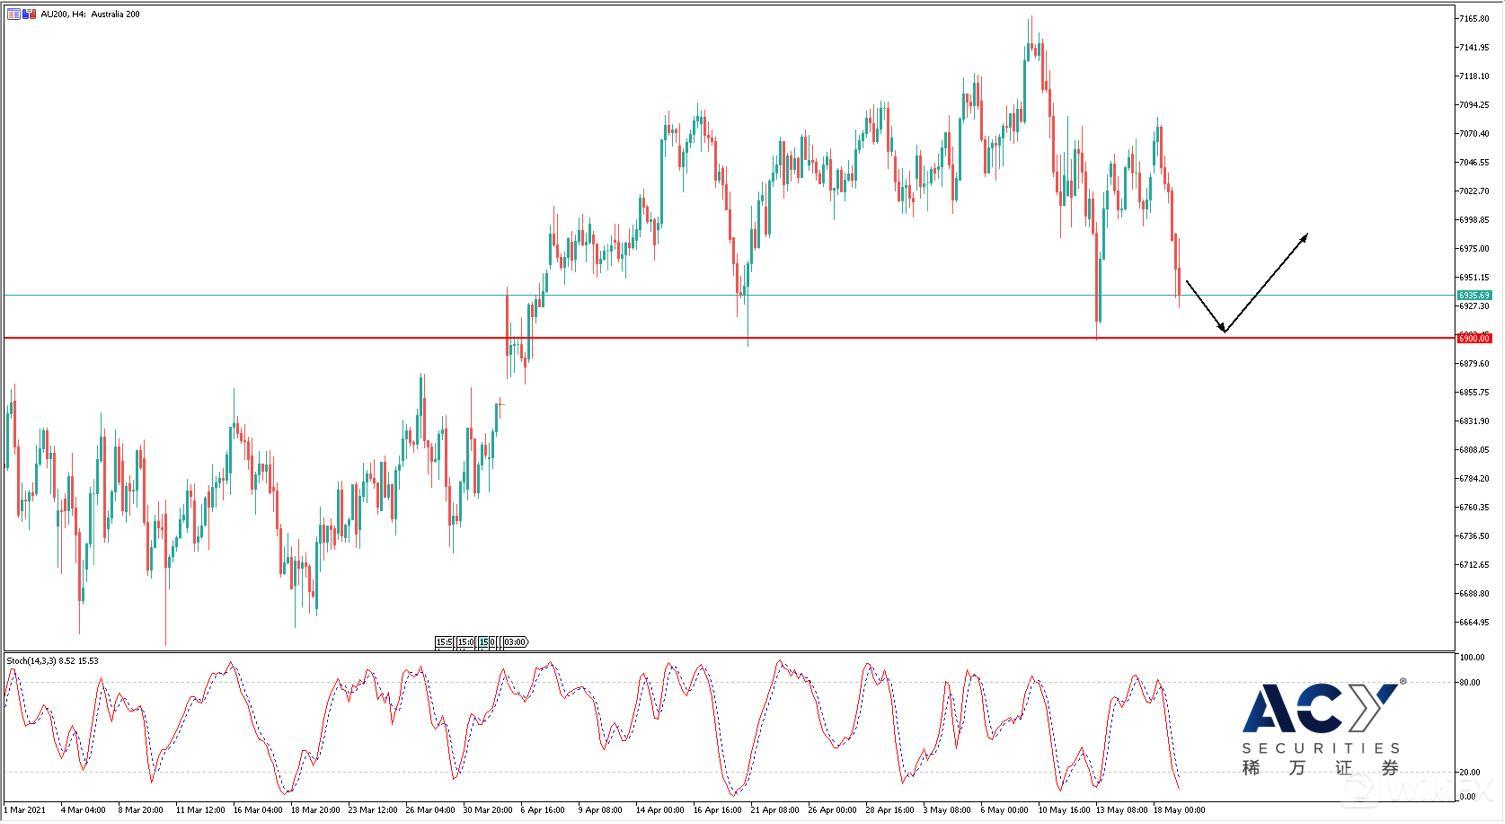This screenshot has height=824, width=1505.
Task: Click the "3 May 08:00" time axis label
Action: click(947, 810)
